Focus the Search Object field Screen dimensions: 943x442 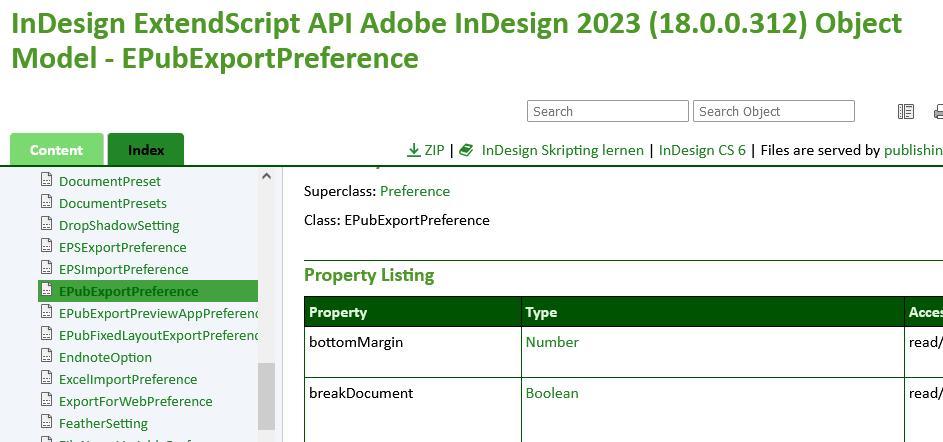pyautogui.click(x=775, y=111)
